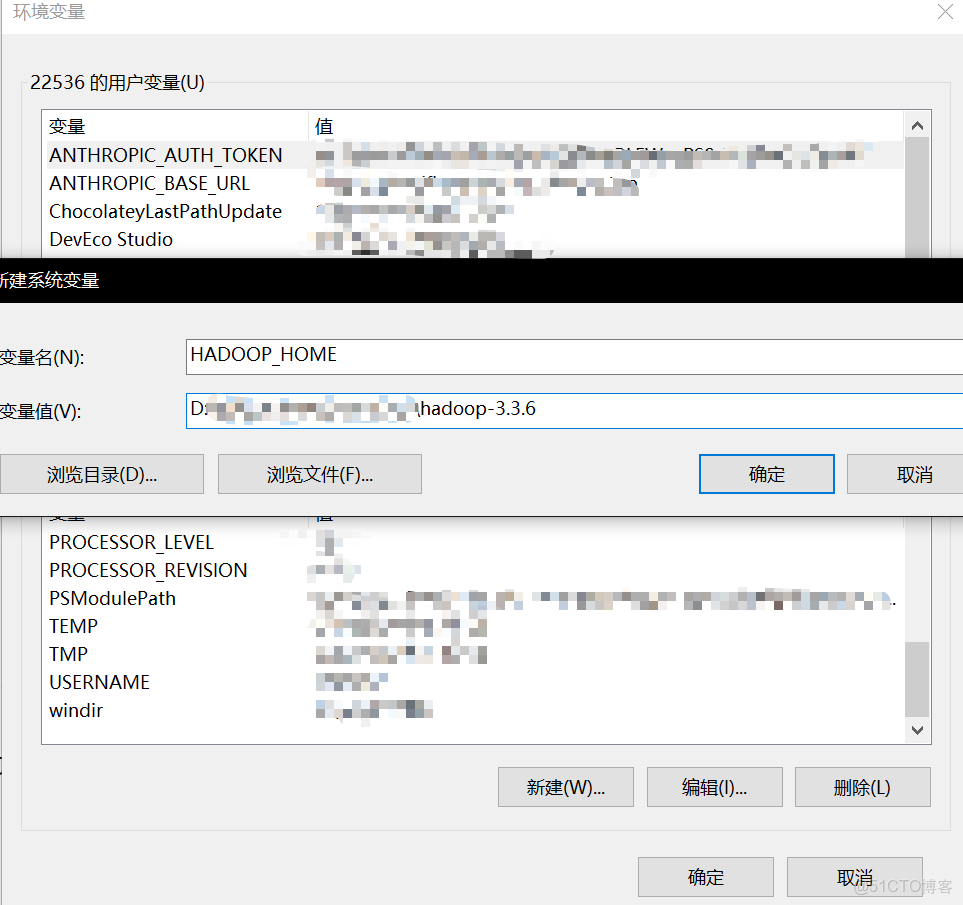The width and height of the screenshot is (963, 905).
Task: Select the ANTHROPIC_BASE_URL variable row
Action: (x=150, y=183)
